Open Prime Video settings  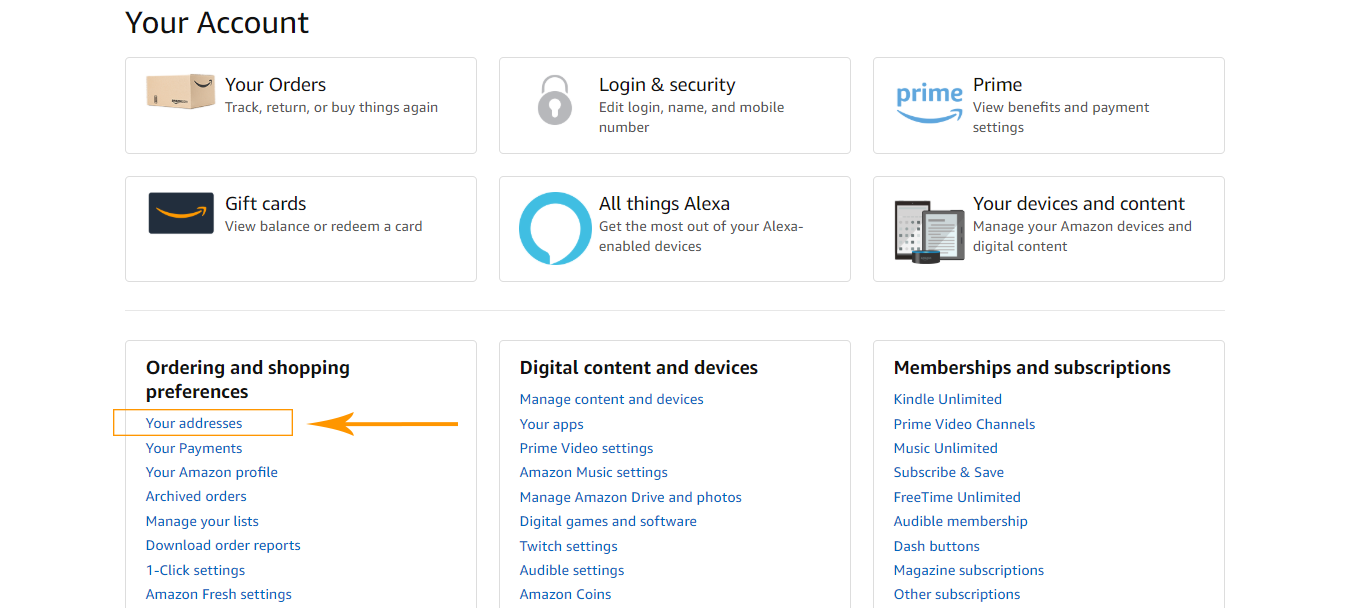point(587,448)
